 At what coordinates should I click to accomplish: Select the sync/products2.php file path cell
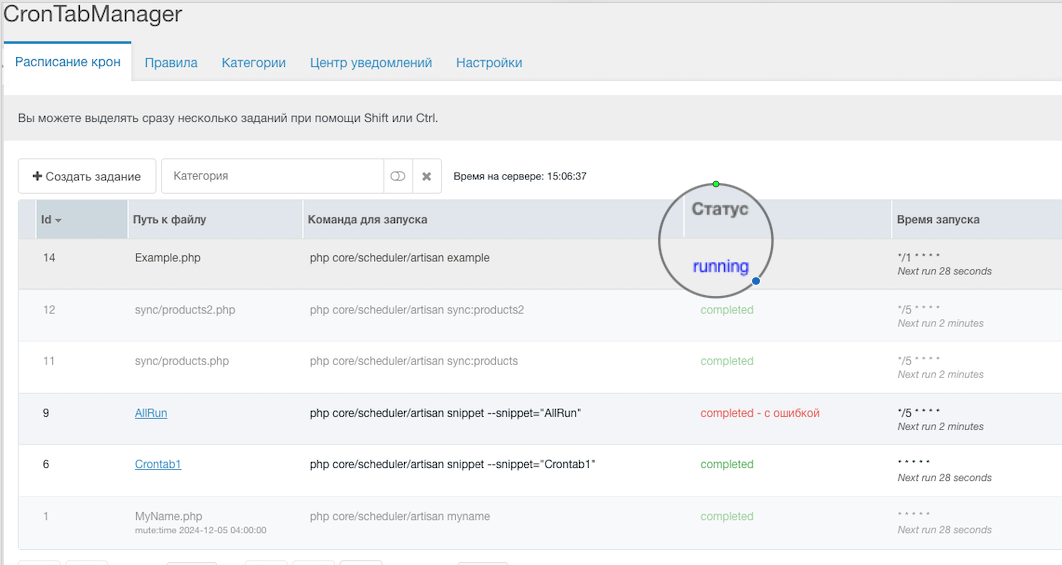(x=185, y=310)
